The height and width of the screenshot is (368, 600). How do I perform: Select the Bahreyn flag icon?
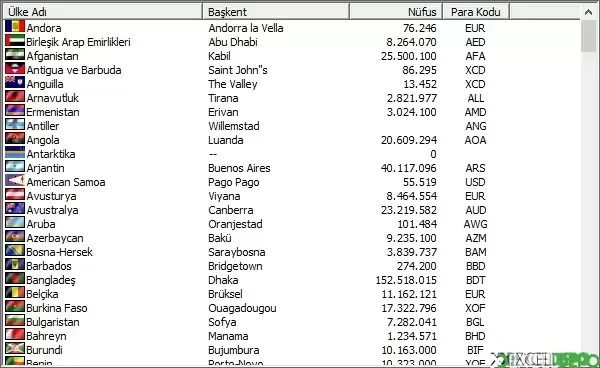(x=15, y=335)
